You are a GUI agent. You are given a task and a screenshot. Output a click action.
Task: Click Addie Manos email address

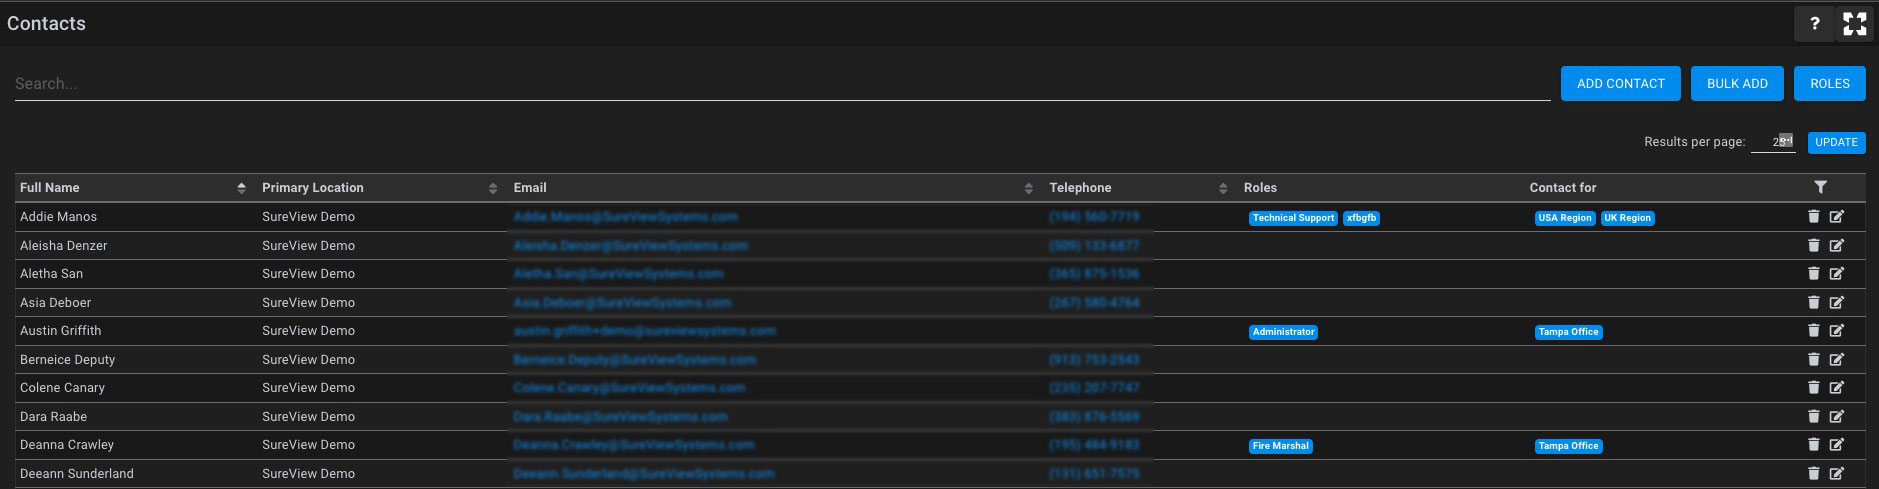coord(626,216)
